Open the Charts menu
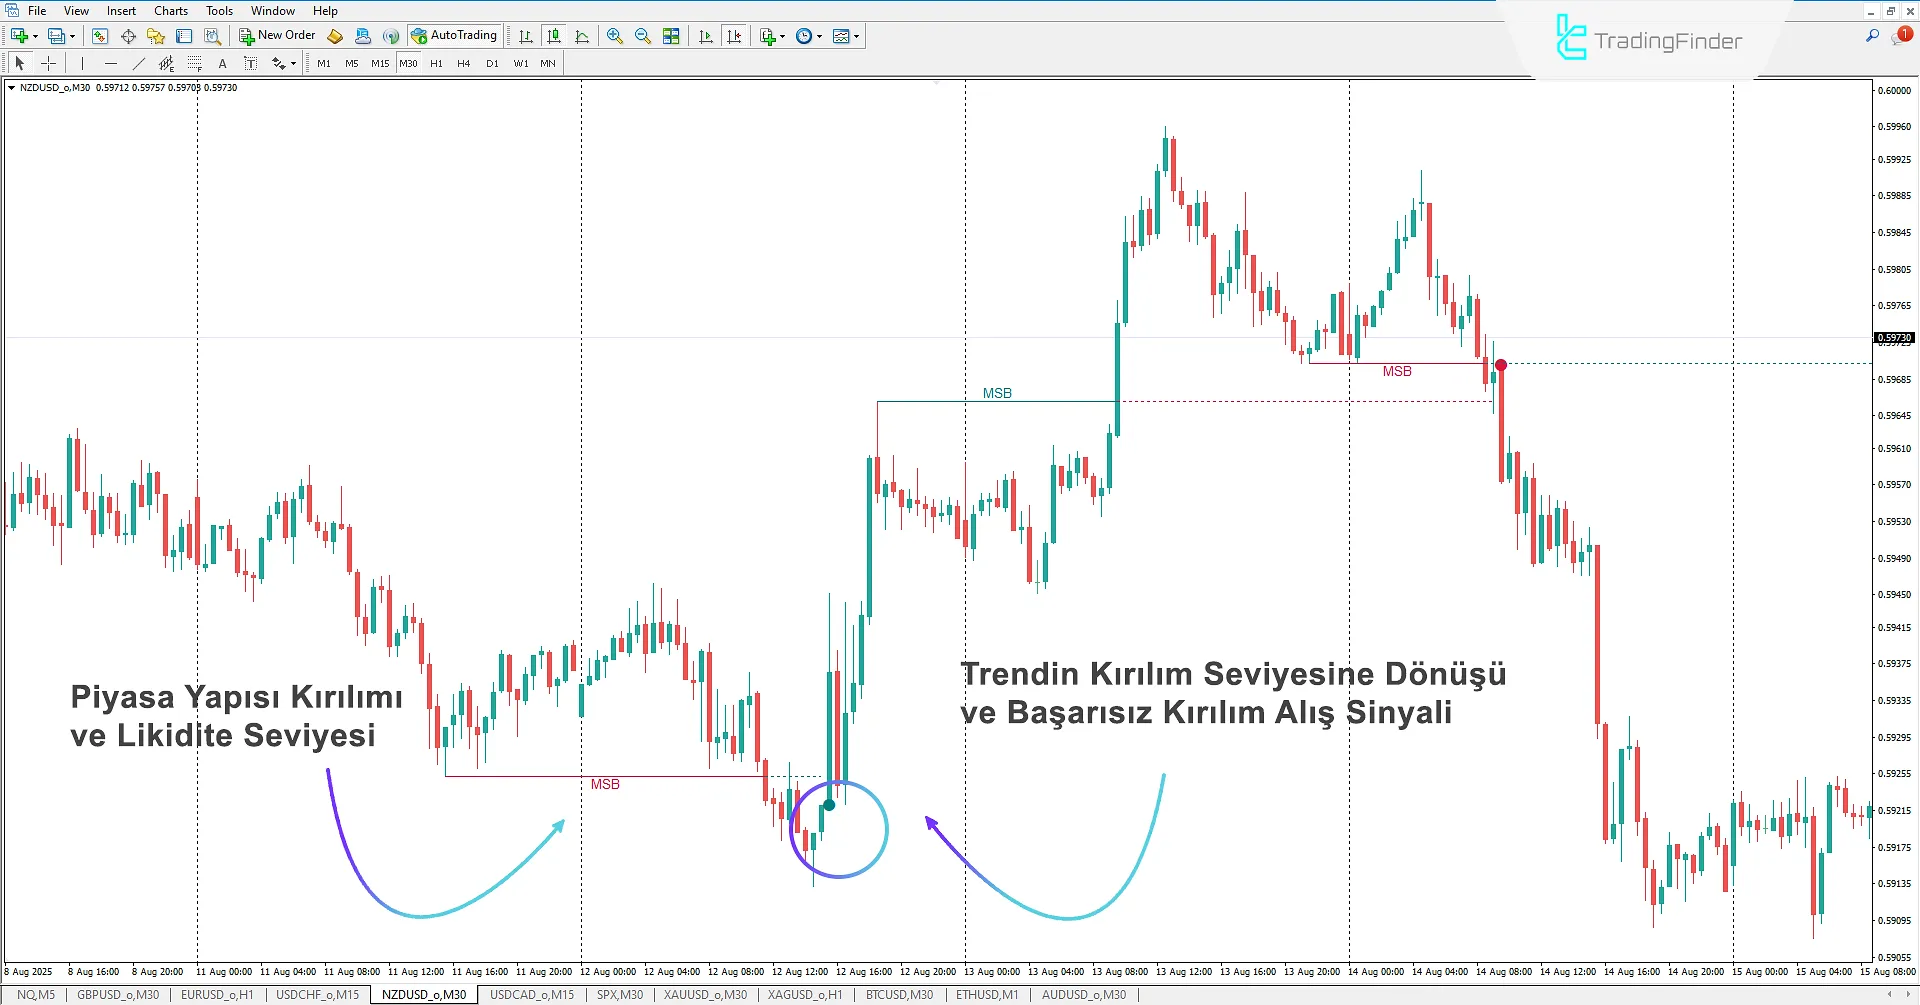 (170, 10)
